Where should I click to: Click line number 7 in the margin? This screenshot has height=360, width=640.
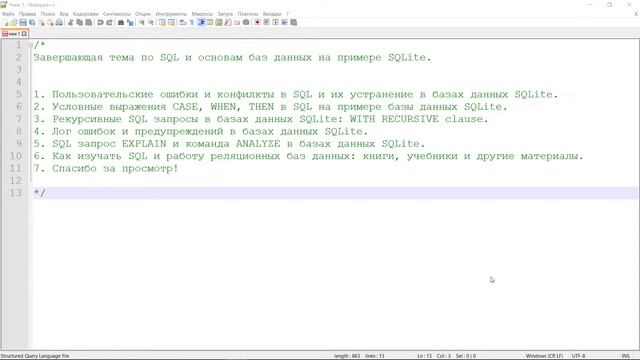point(19,119)
